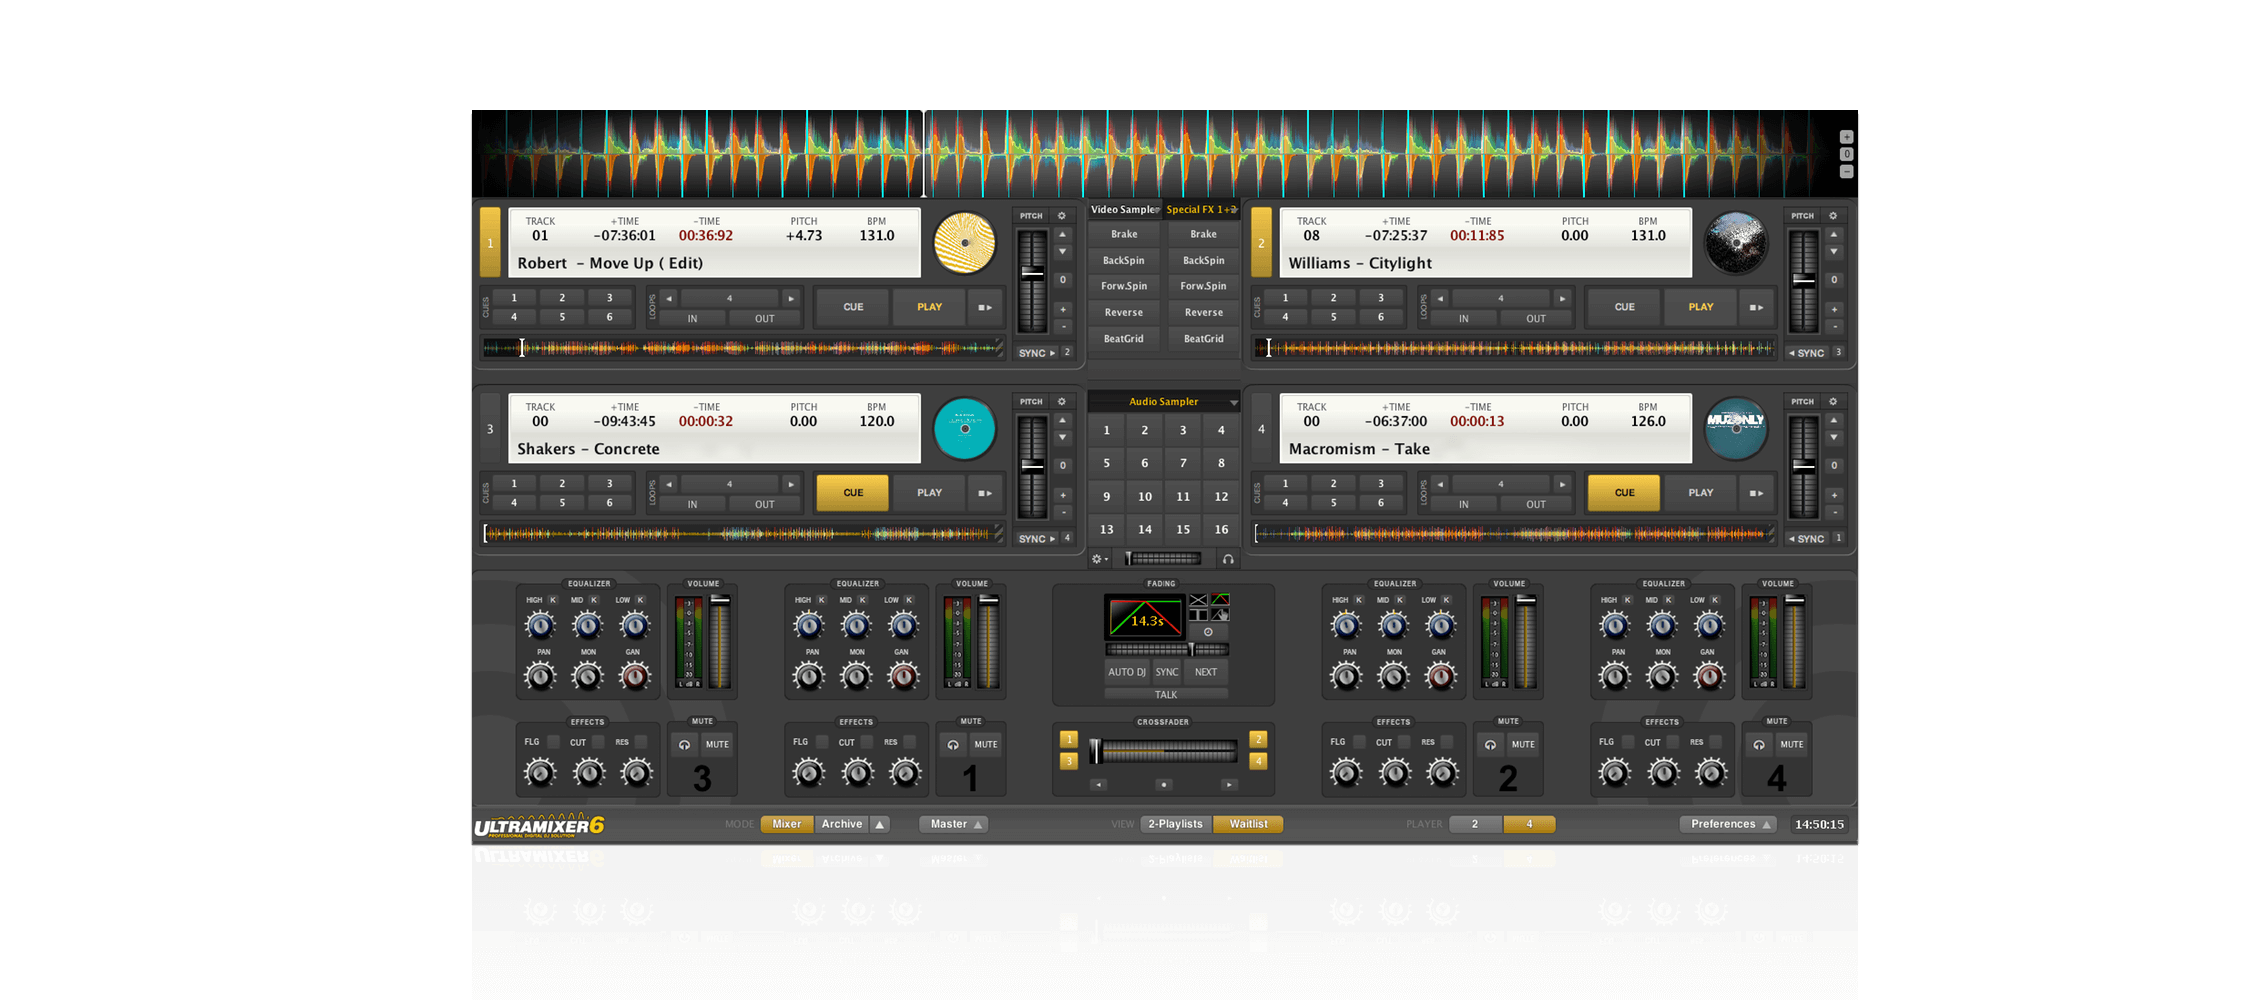Click the stop-play icon on deck 1
The image size is (2260, 1000).
click(985, 307)
